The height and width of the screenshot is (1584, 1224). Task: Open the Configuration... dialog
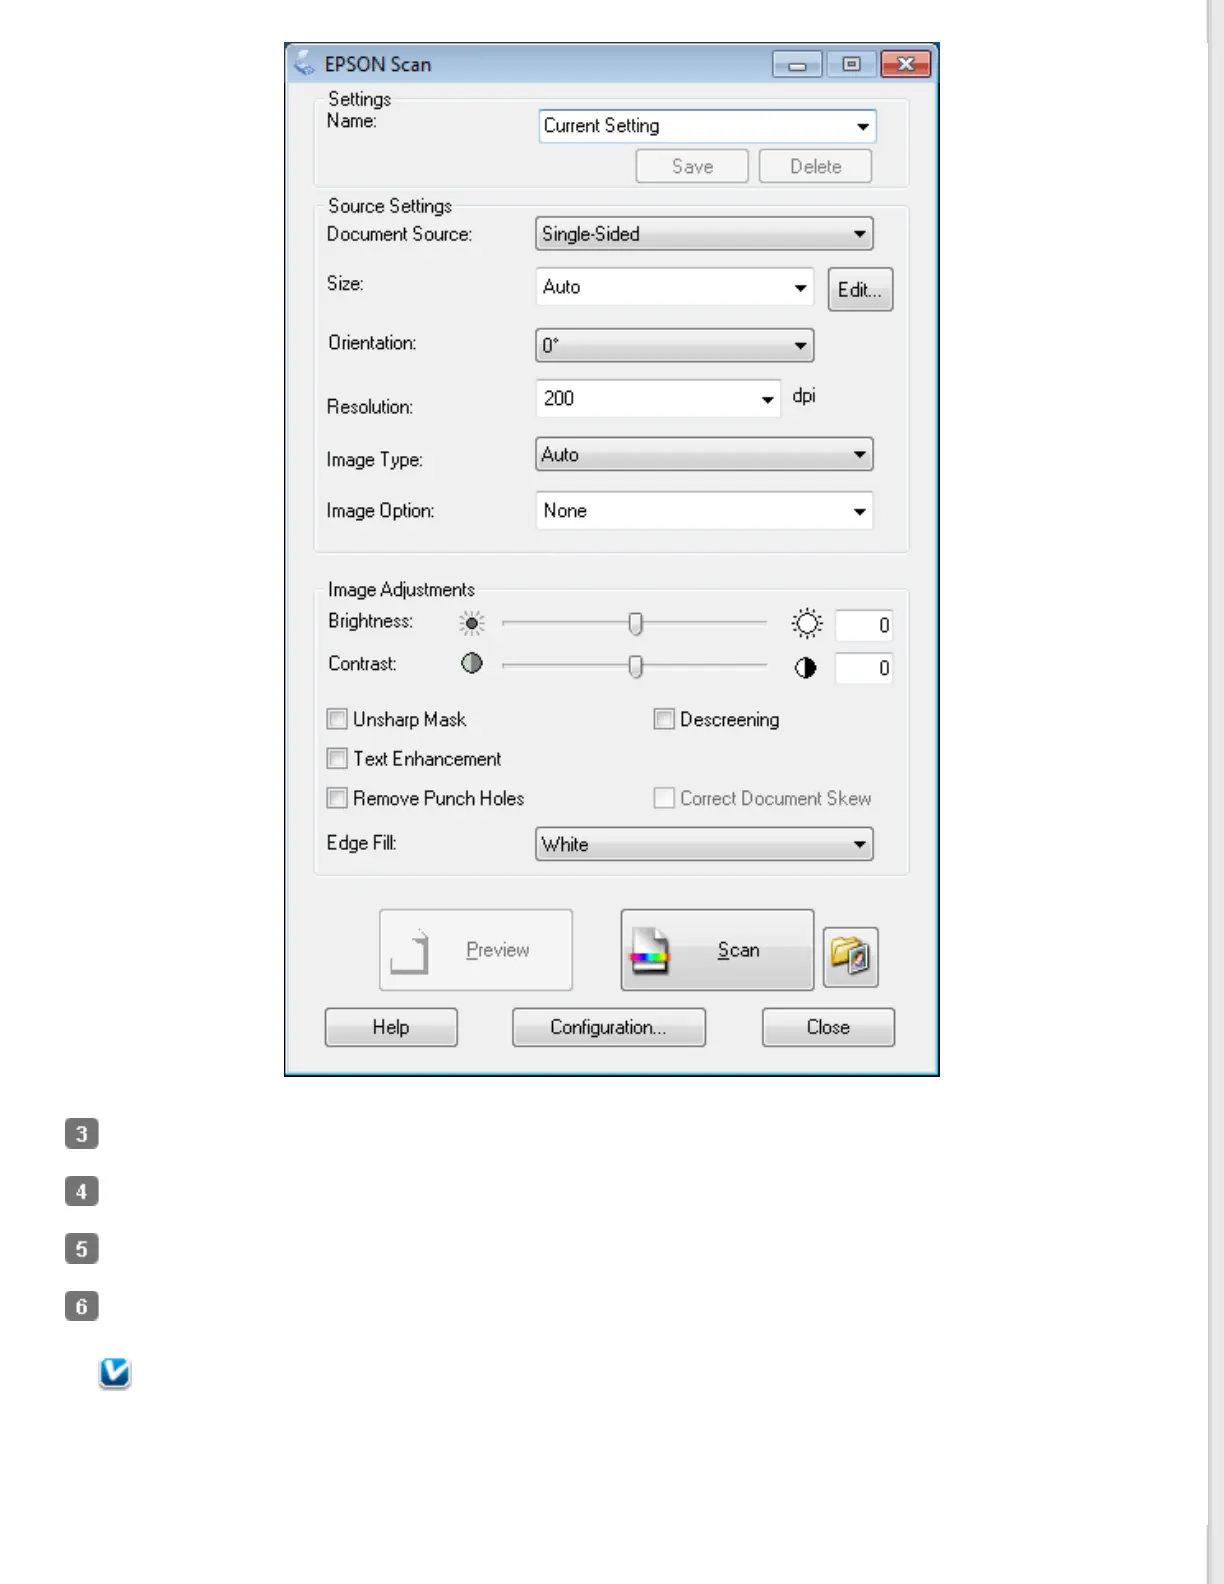pyautogui.click(x=609, y=1027)
